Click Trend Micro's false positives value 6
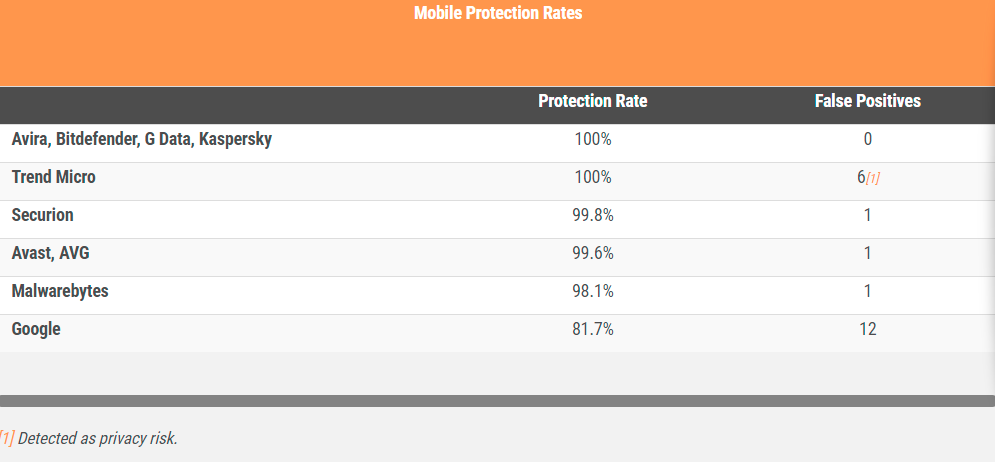 tap(861, 177)
